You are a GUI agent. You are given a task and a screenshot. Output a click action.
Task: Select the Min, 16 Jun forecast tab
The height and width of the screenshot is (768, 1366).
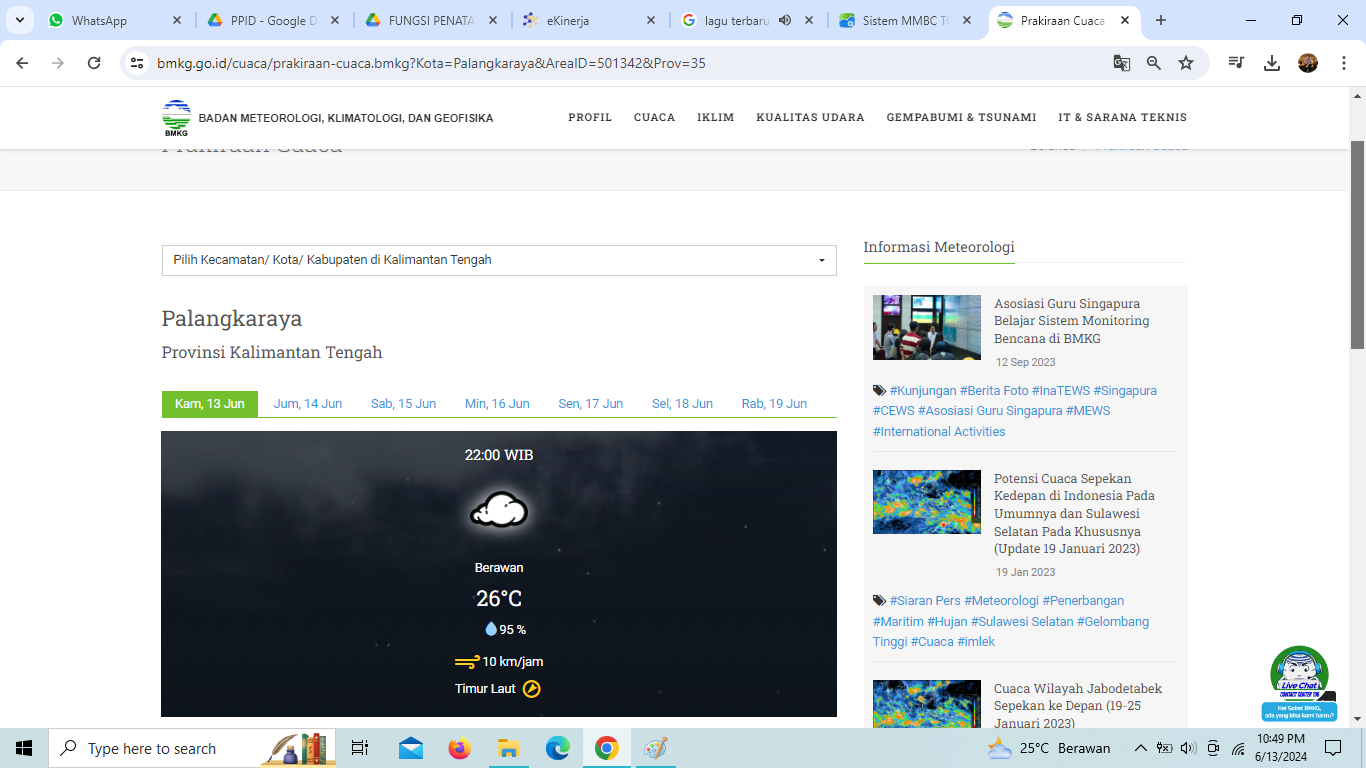(x=497, y=404)
